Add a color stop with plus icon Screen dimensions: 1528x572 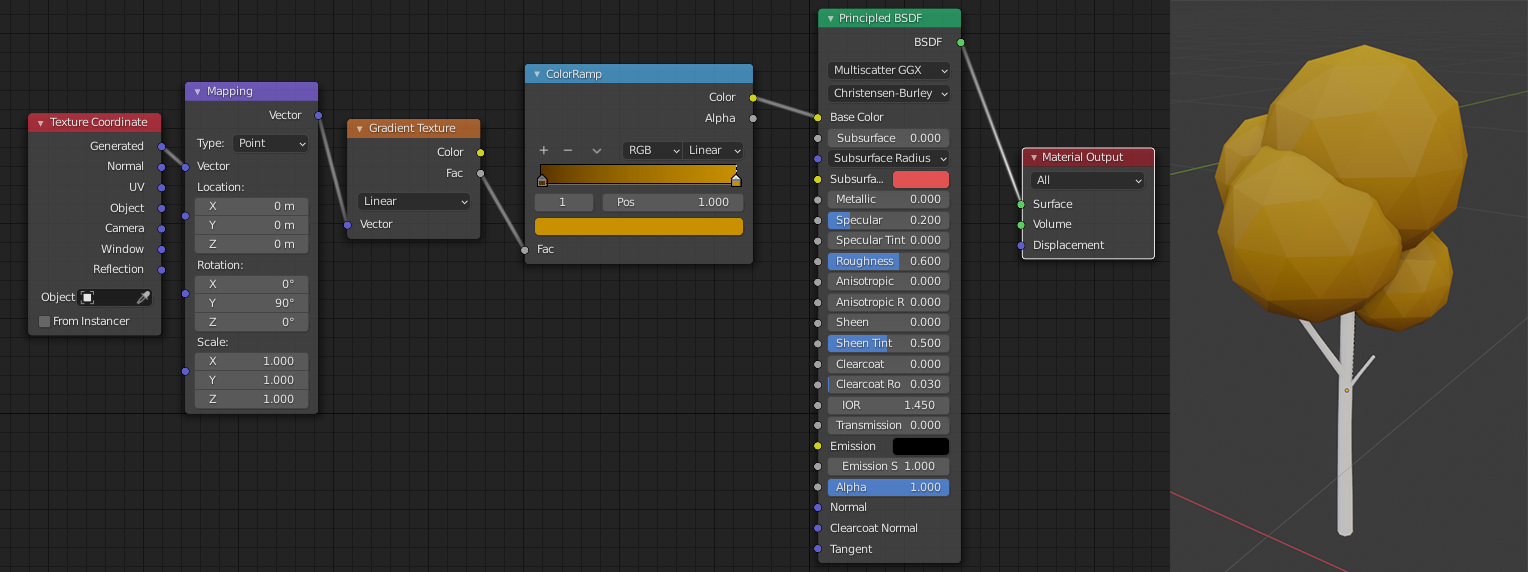point(544,150)
